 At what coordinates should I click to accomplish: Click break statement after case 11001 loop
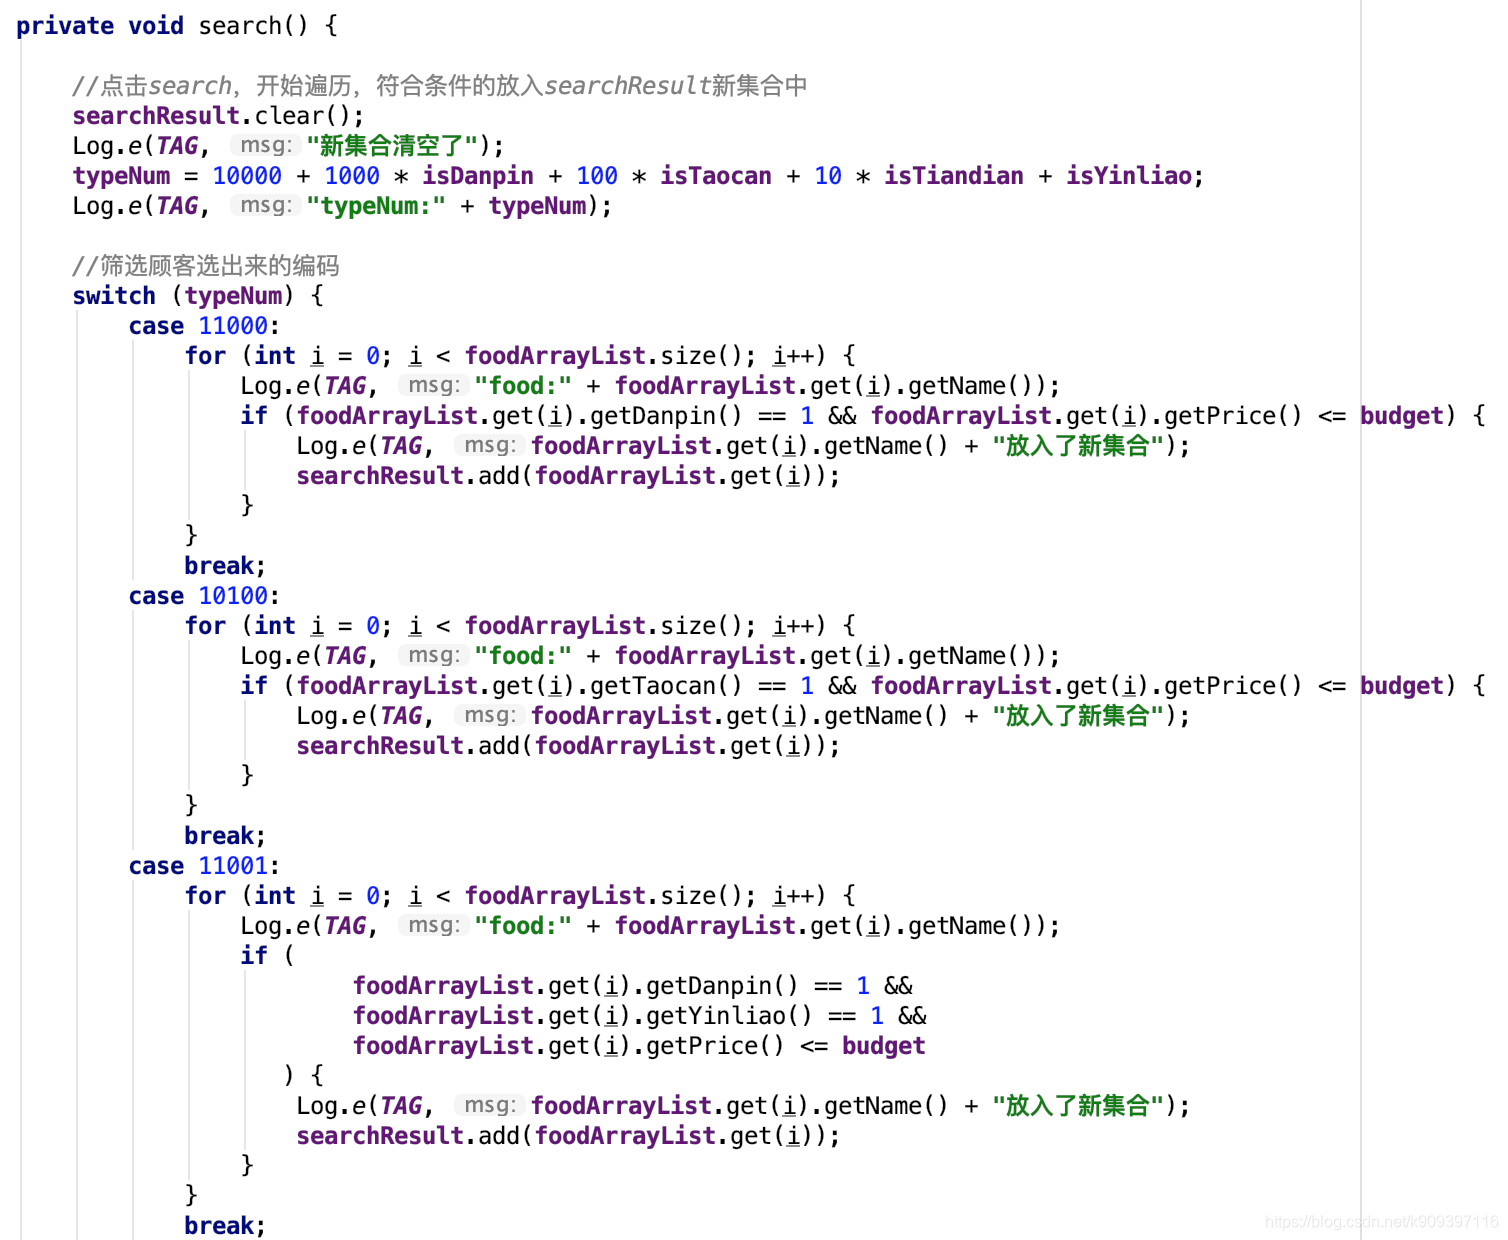(225, 1226)
